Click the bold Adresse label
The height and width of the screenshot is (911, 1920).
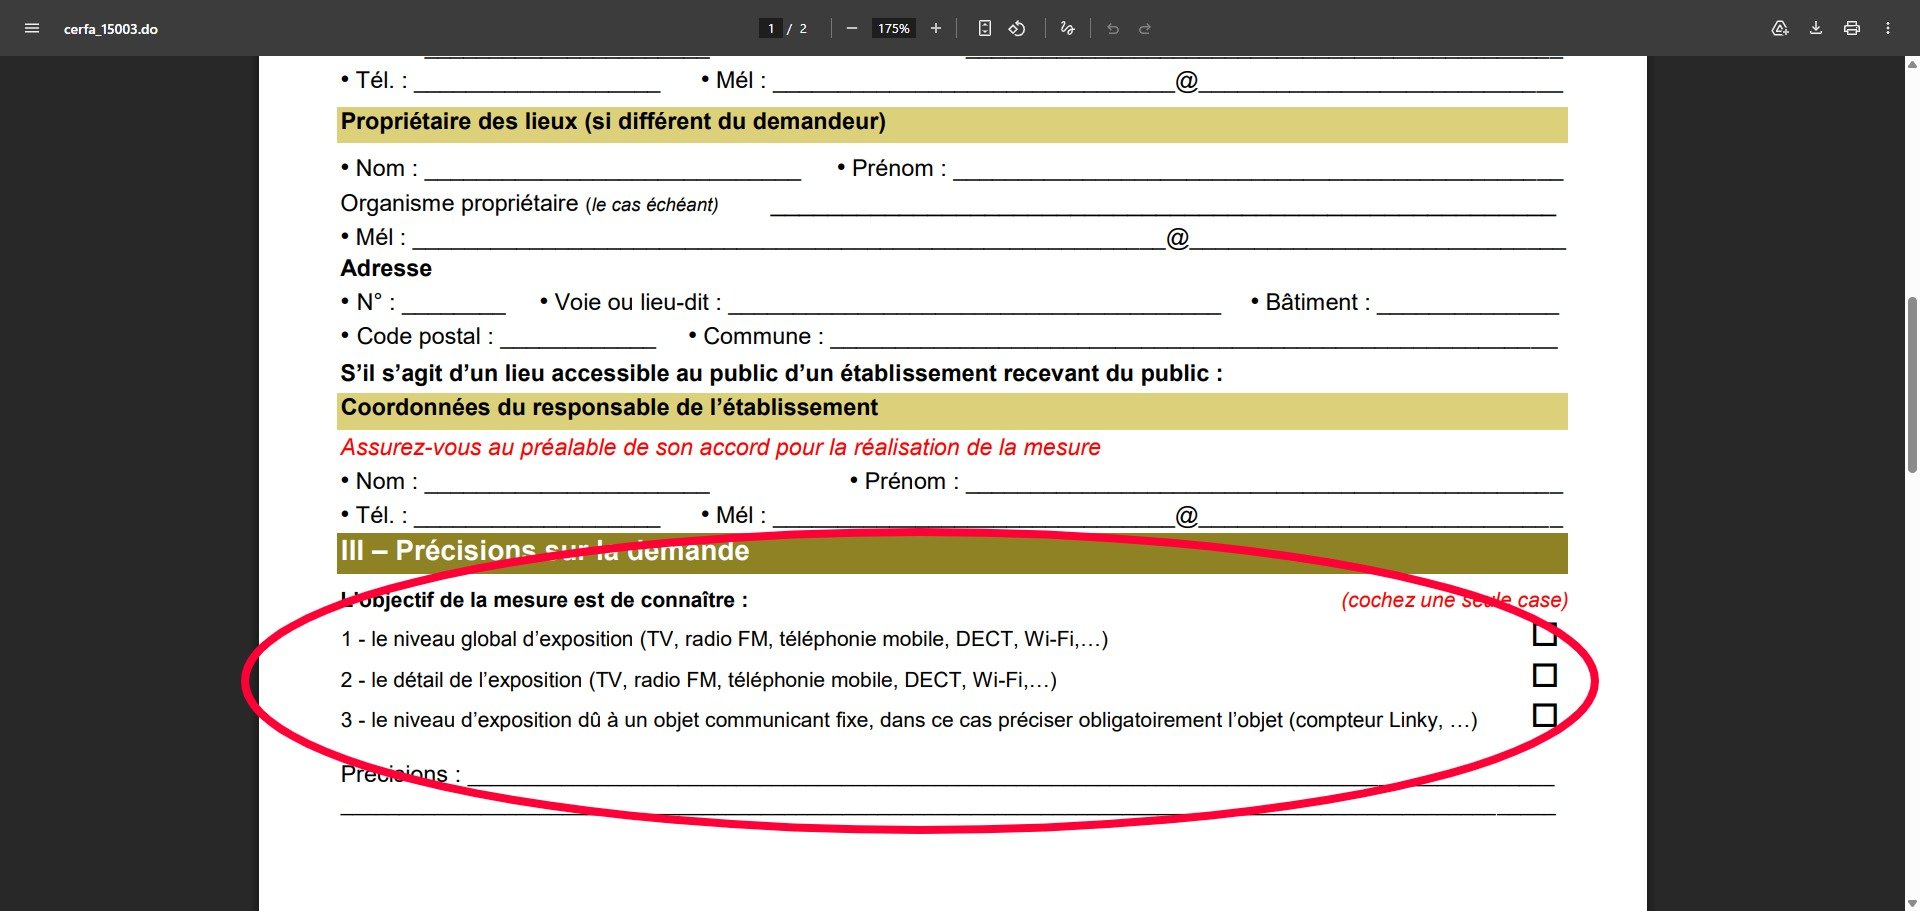click(386, 269)
